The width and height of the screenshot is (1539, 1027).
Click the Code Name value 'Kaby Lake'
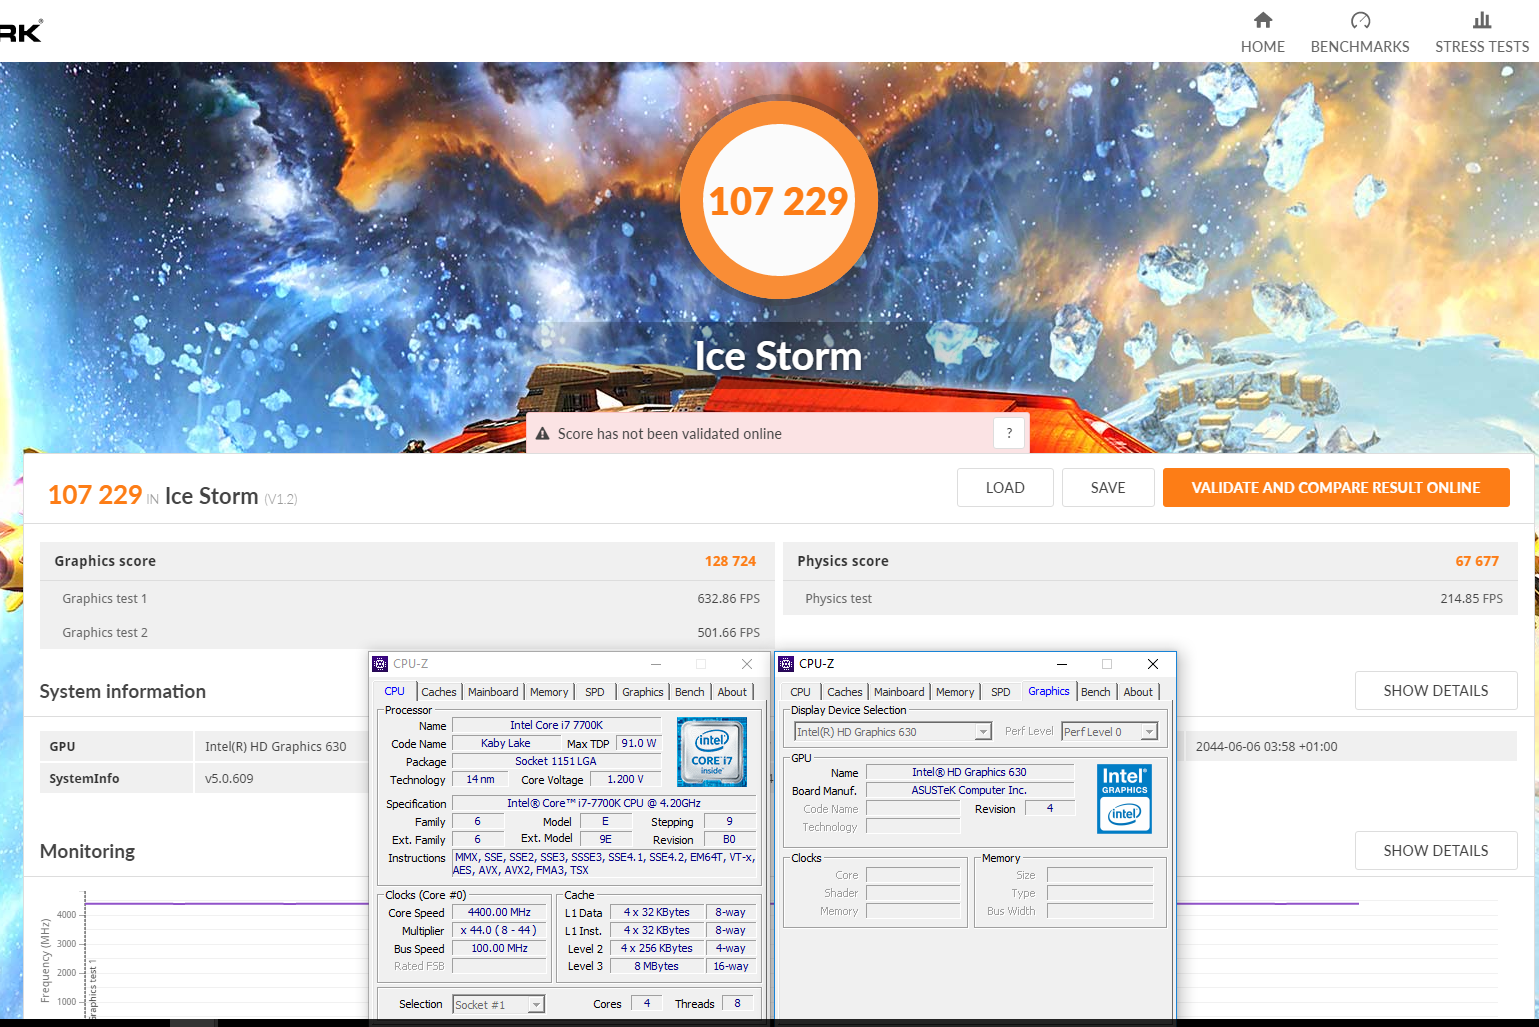pyautogui.click(x=506, y=743)
